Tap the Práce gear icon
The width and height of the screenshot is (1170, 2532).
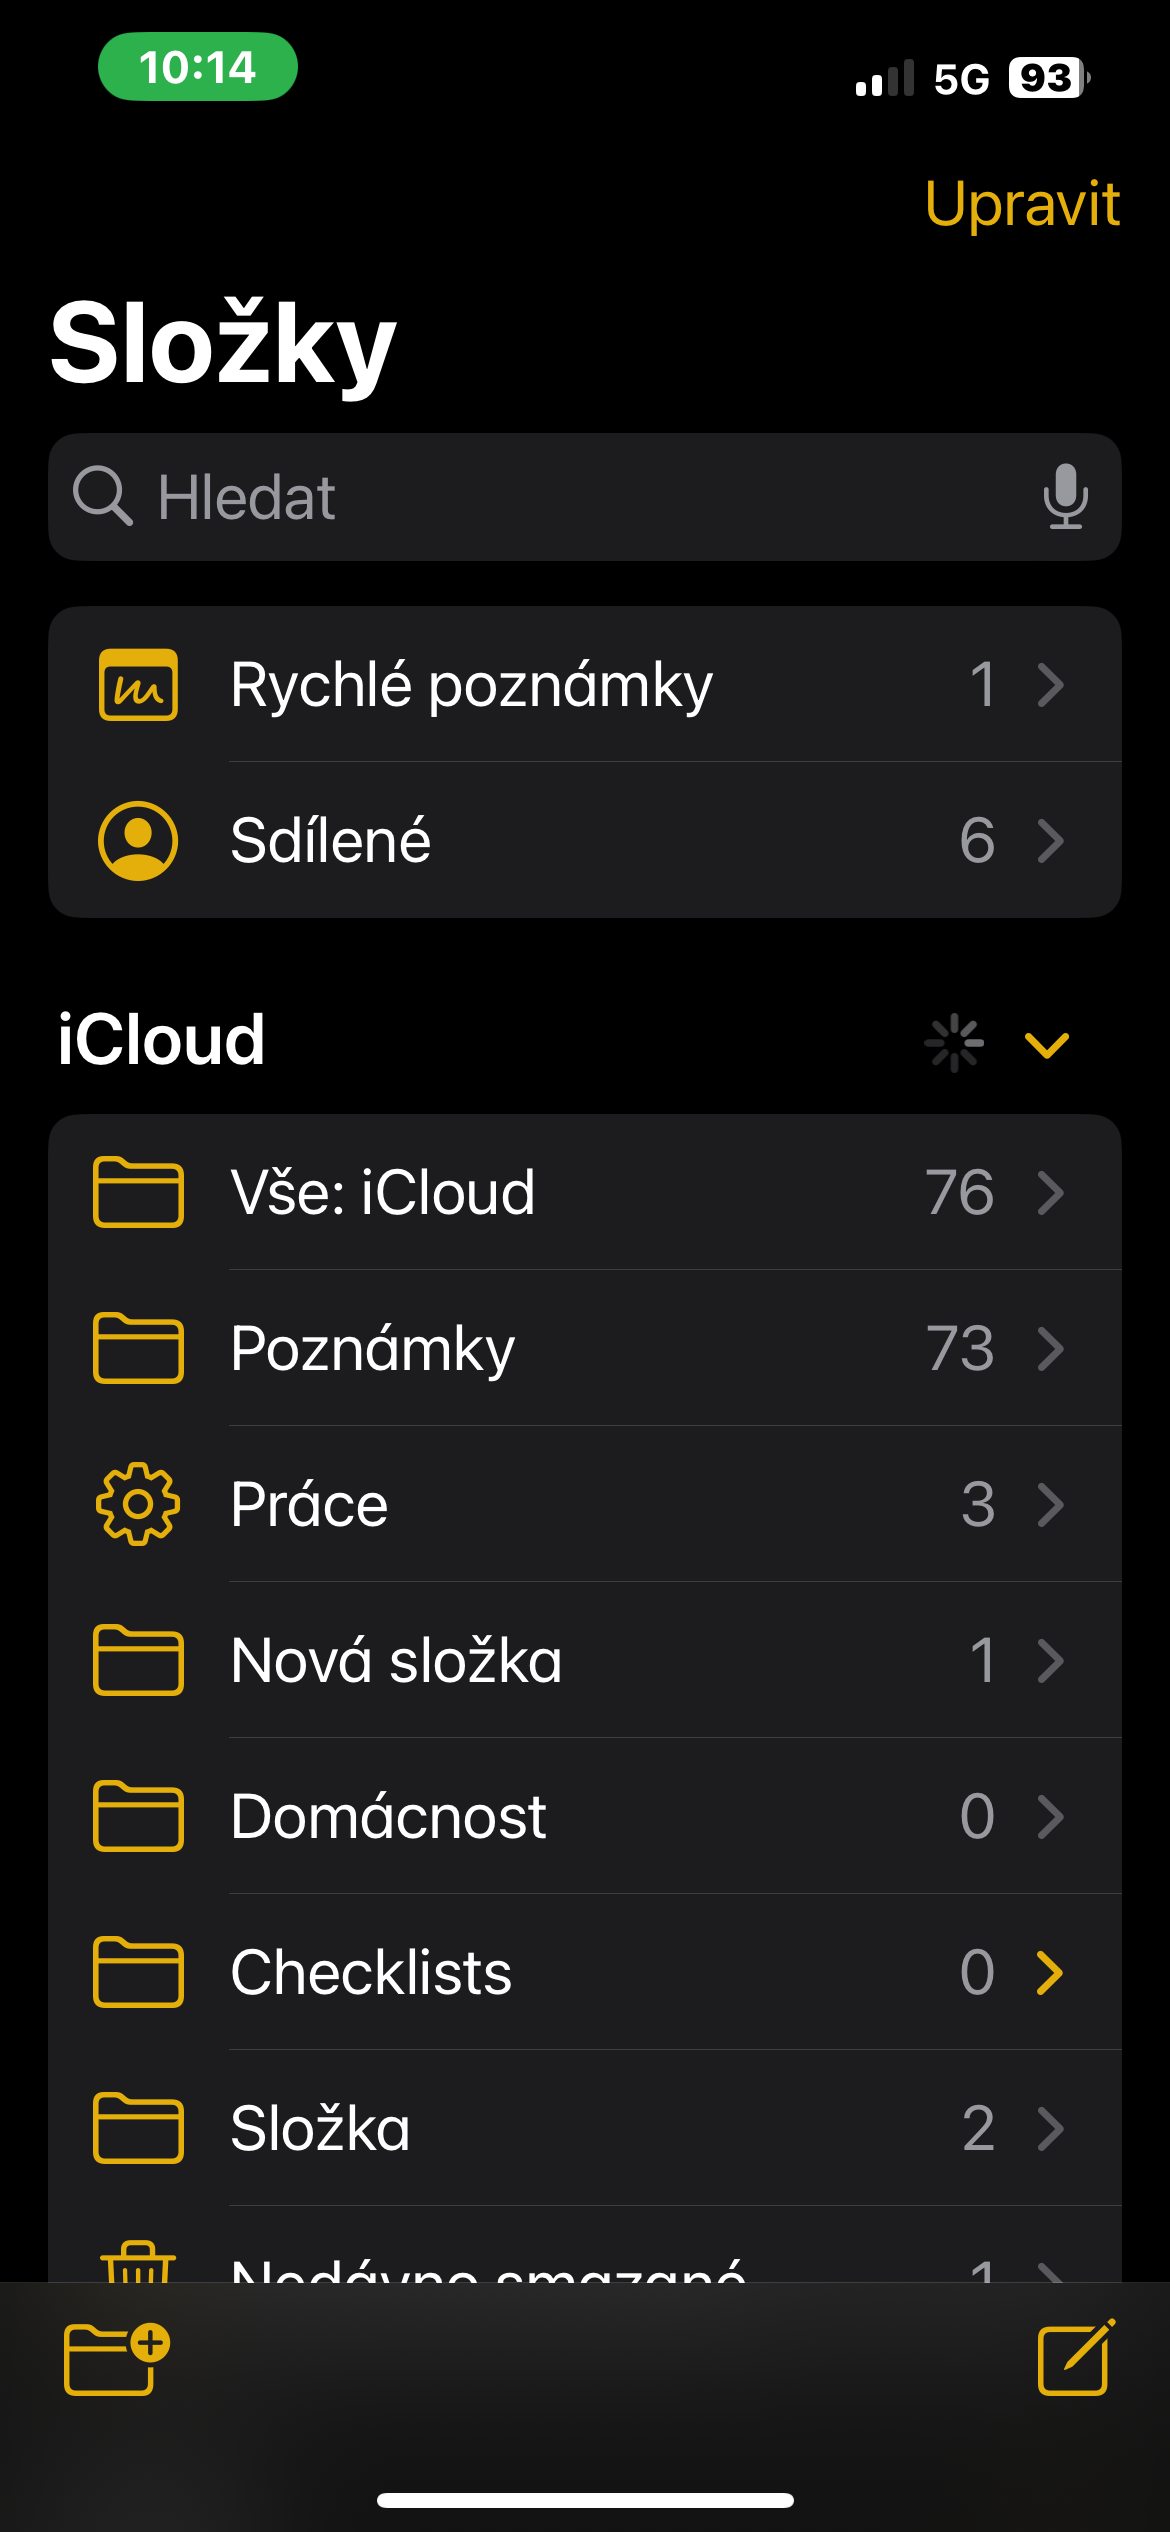point(138,1504)
